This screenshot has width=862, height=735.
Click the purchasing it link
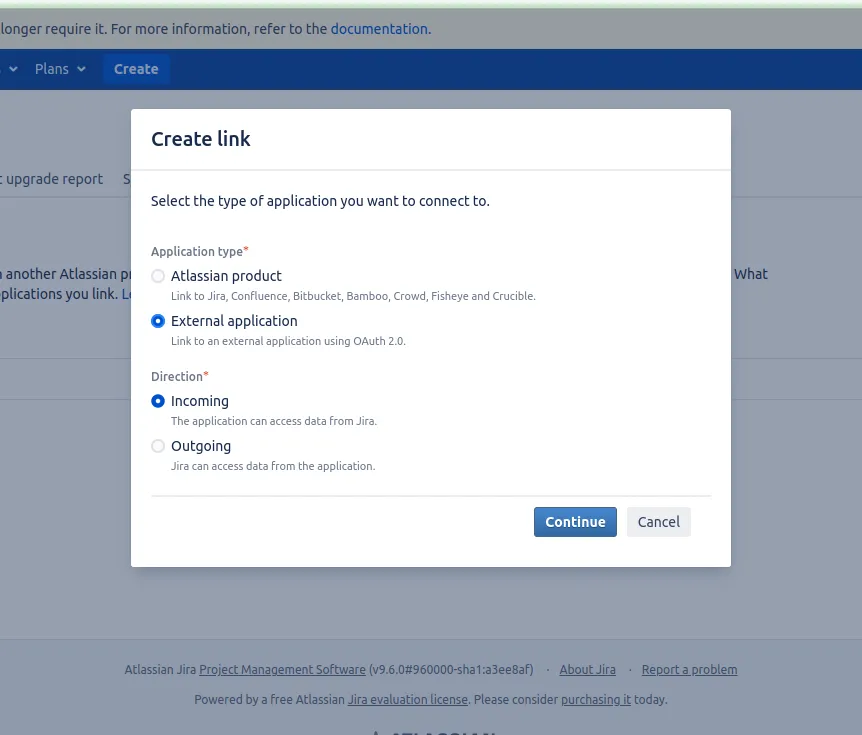click(596, 700)
